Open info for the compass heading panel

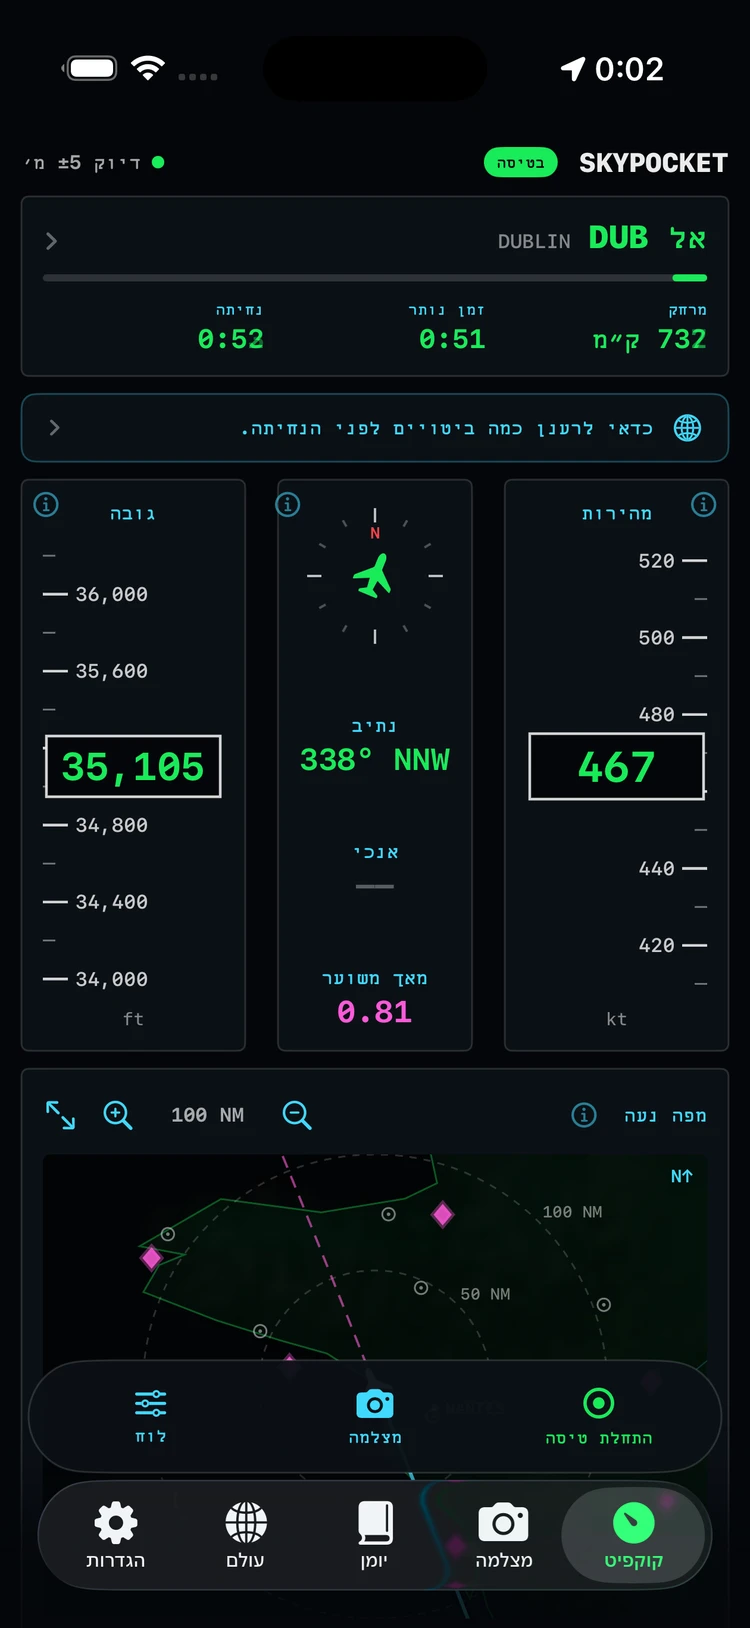[x=288, y=504]
